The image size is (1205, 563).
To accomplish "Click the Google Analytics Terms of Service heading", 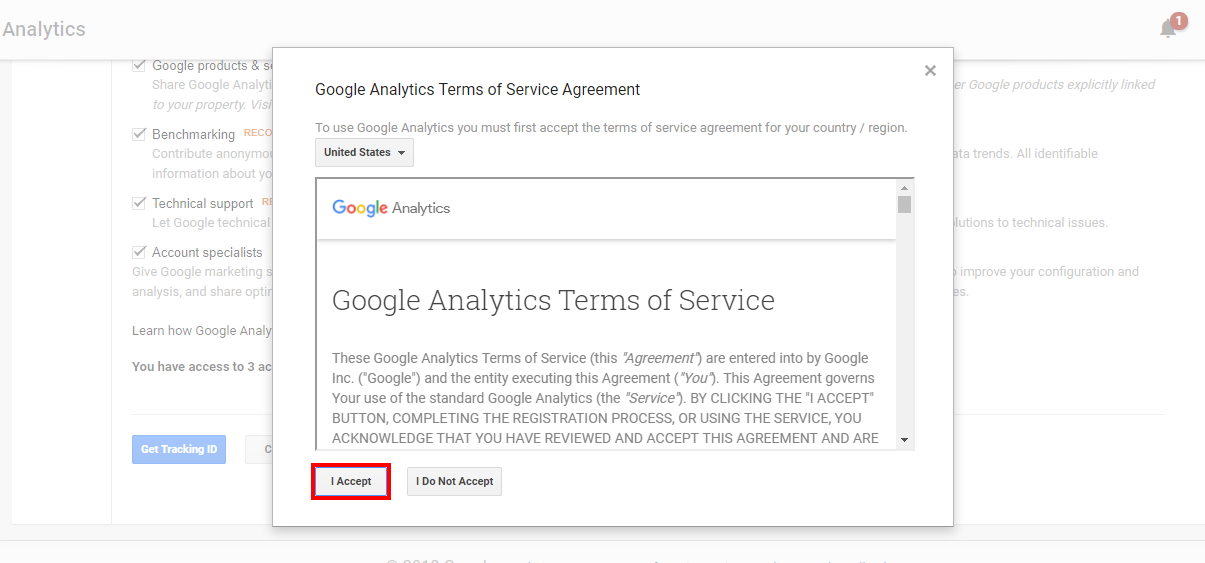I will [553, 300].
